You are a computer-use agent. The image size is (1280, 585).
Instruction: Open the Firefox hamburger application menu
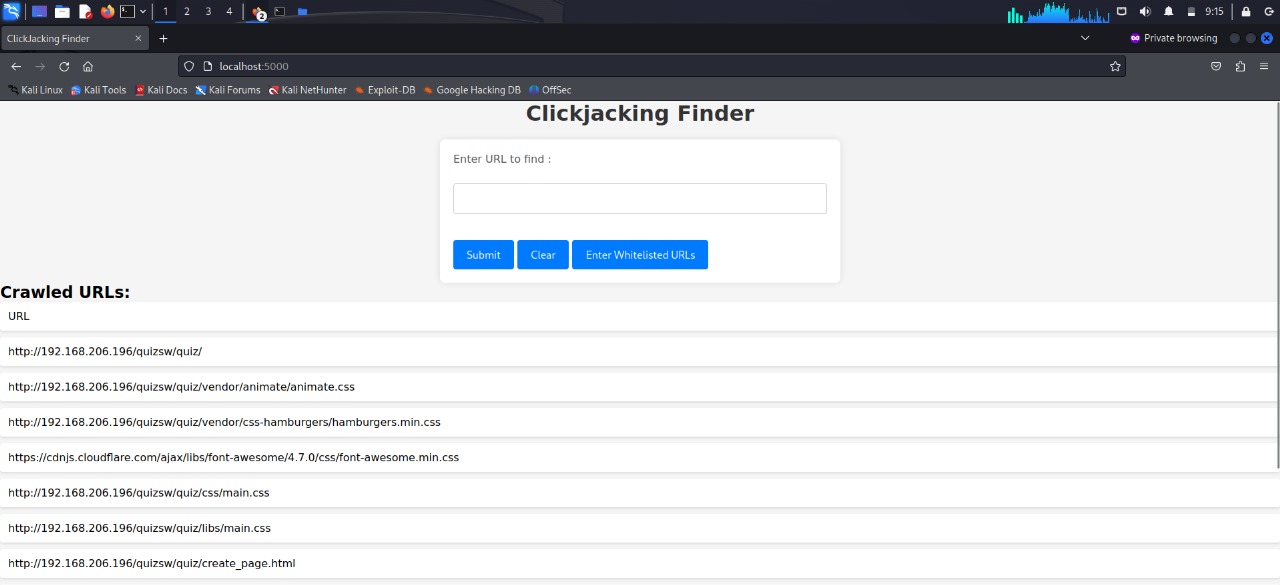click(1264, 66)
